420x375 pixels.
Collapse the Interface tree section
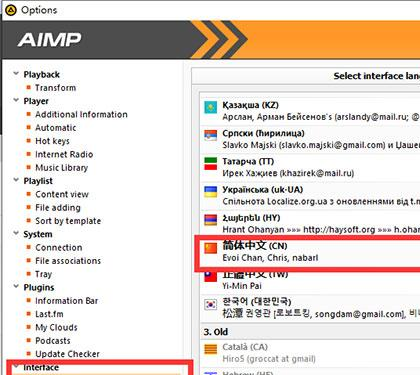[x=16, y=367]
